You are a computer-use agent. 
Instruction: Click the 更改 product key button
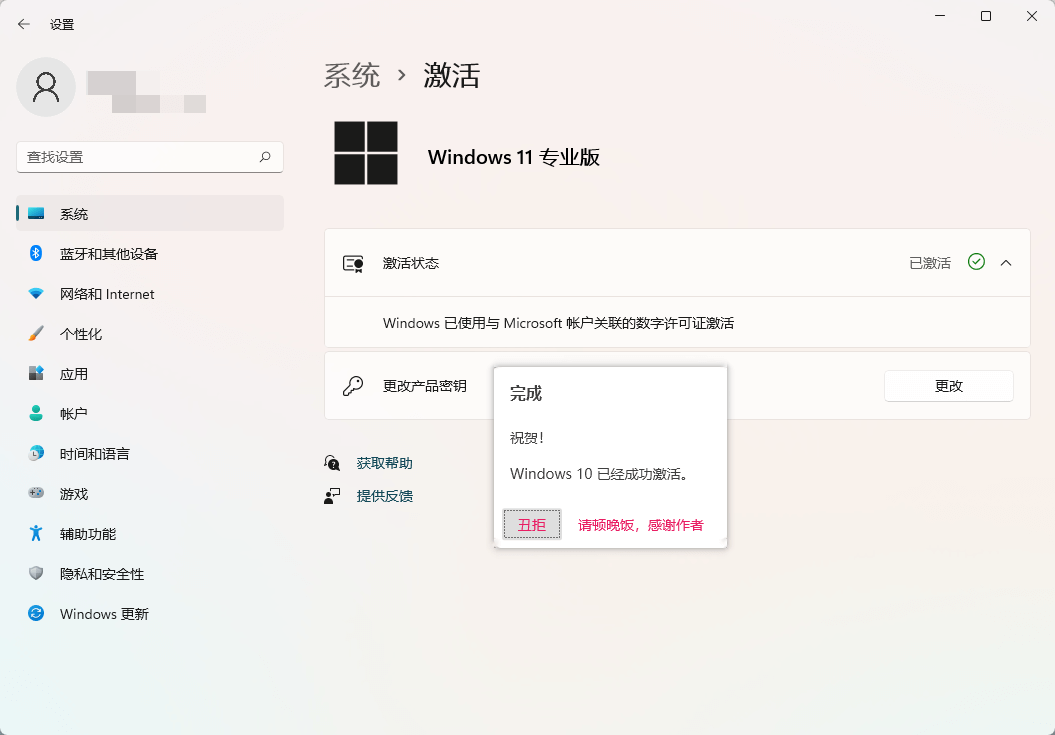click(x=948, y=386)
